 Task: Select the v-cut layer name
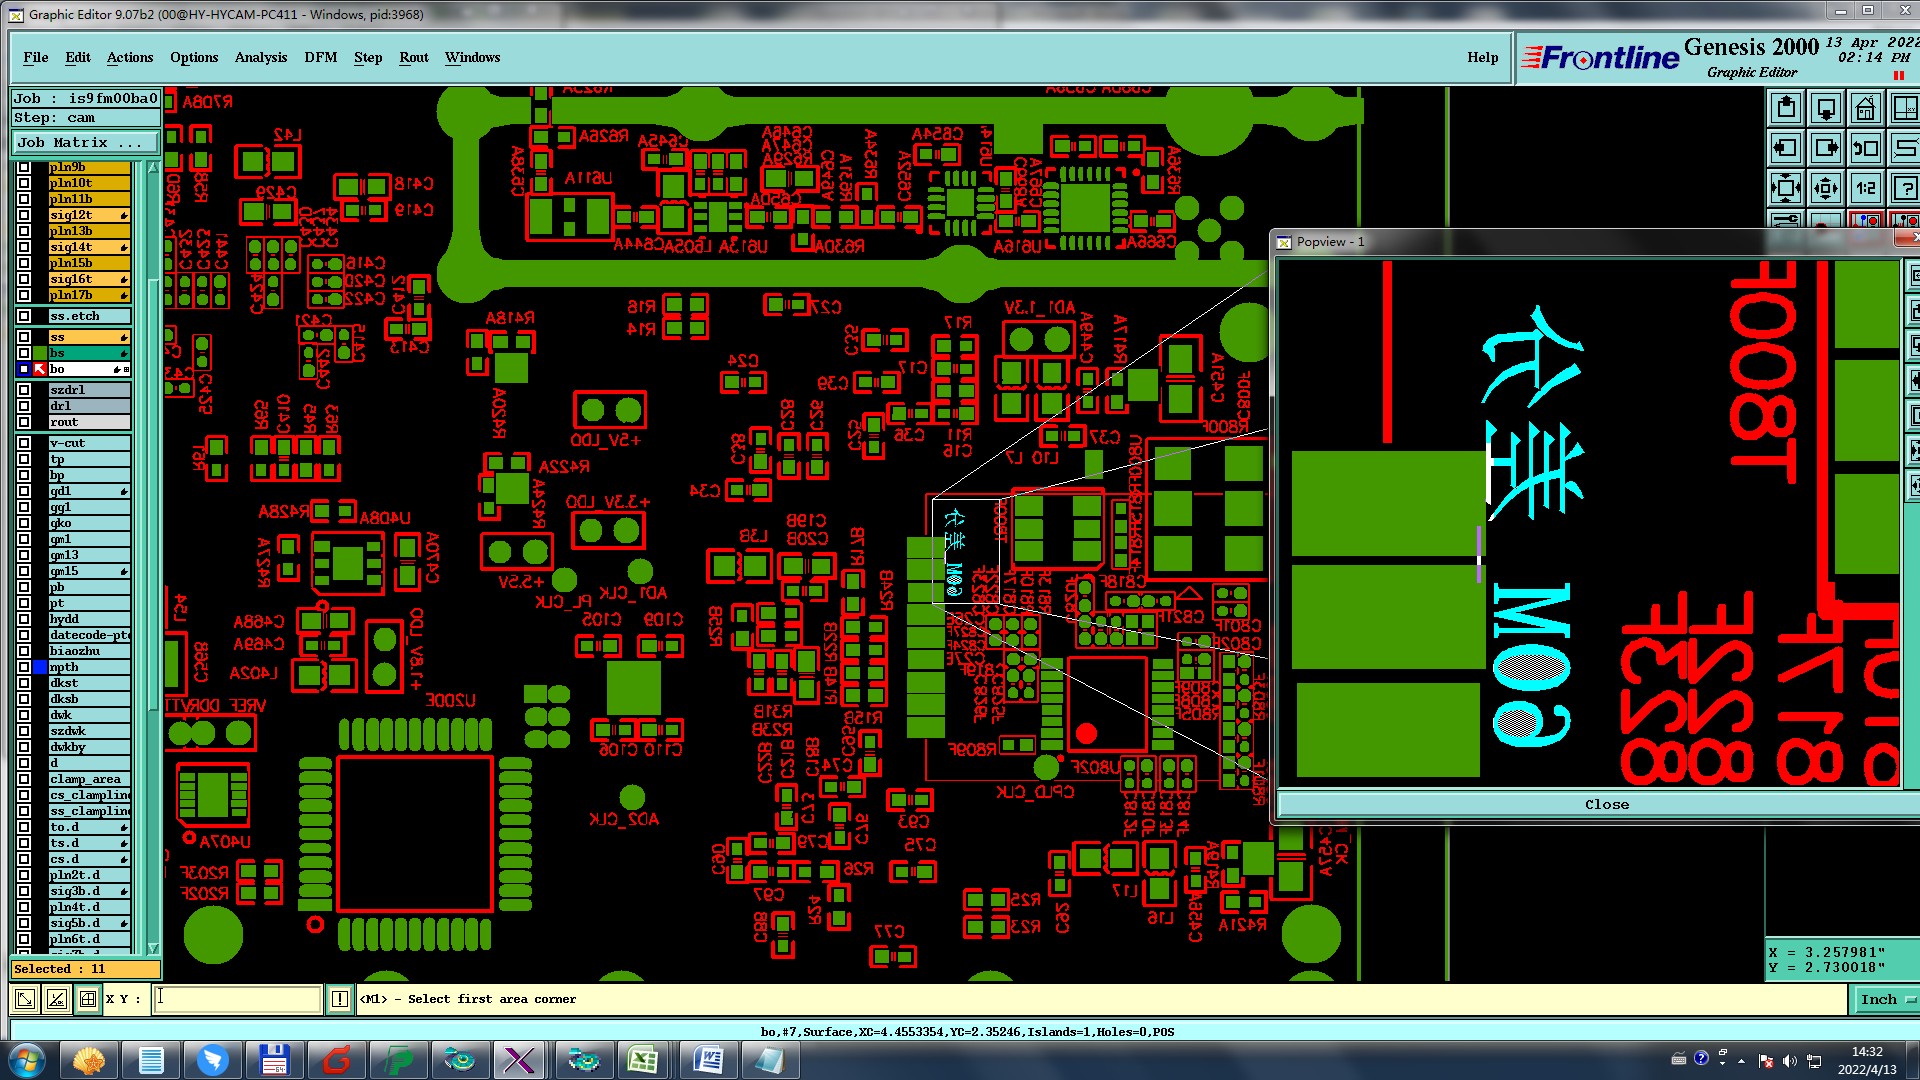(x=89, y=443)
